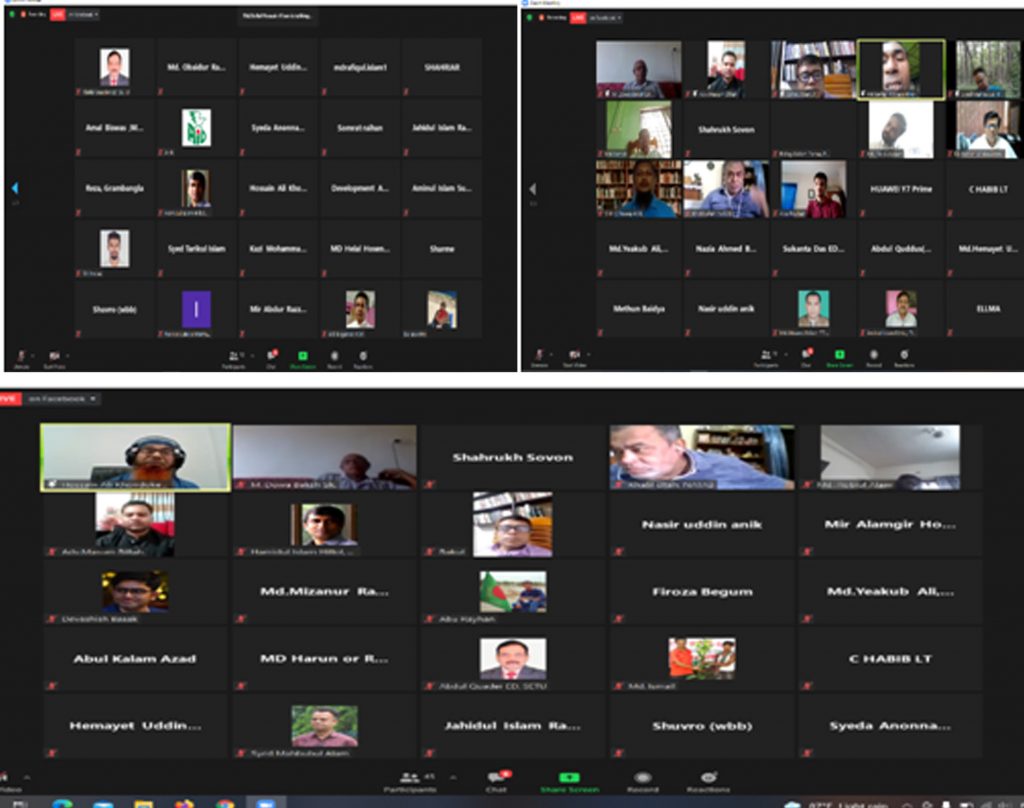Image resolution: width=1024 pixels, height=808 pixels.
Task: Select the green-bordered active speaker in bottom window
Action: [x=135, y=457]
